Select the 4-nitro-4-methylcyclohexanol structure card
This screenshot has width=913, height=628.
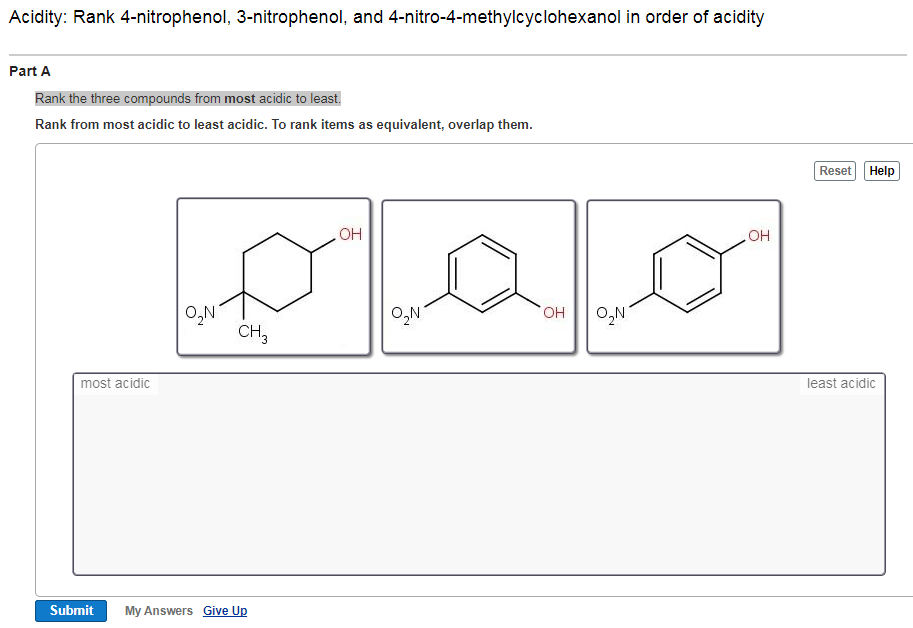tap(274, 276)
